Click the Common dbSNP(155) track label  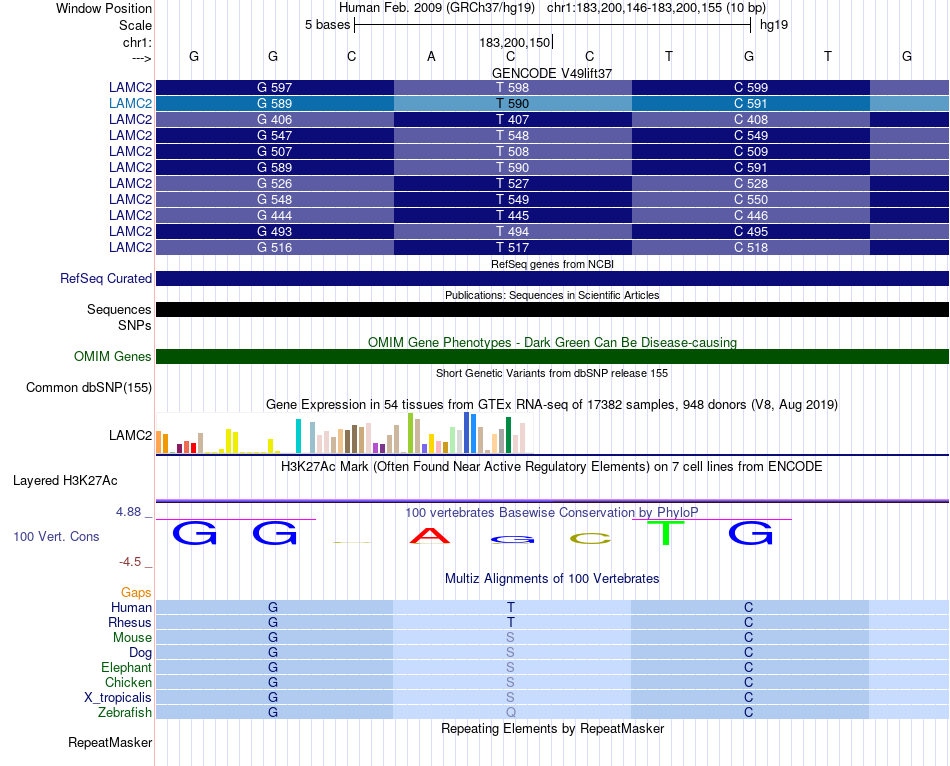coord(89,387)
